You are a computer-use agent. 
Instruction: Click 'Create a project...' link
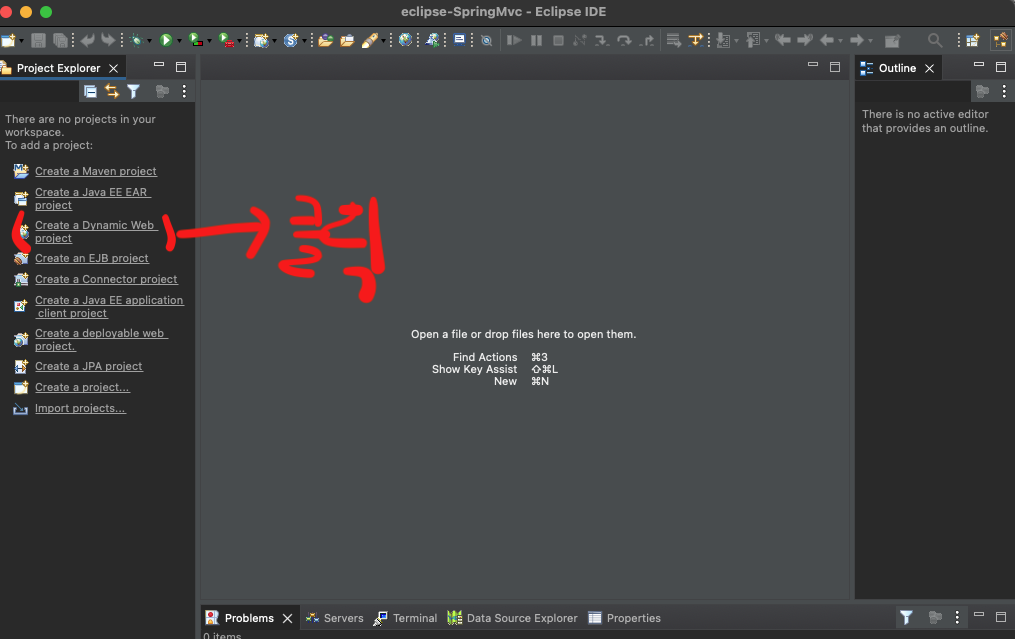coord(82,387)
